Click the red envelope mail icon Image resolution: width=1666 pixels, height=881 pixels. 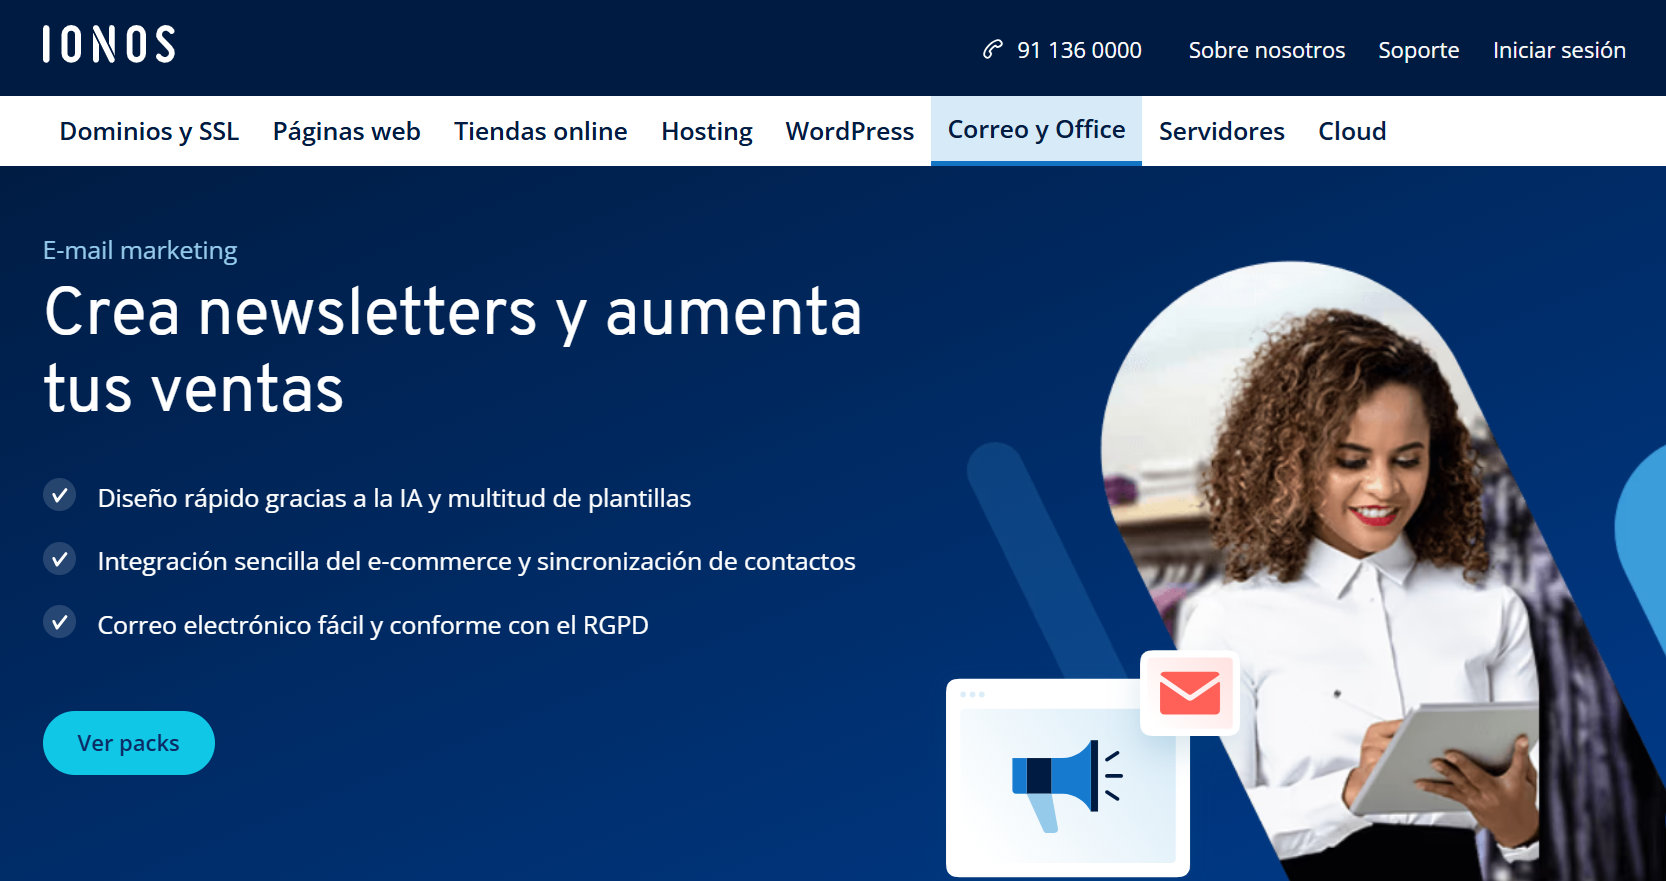(x=1189, y=693)
